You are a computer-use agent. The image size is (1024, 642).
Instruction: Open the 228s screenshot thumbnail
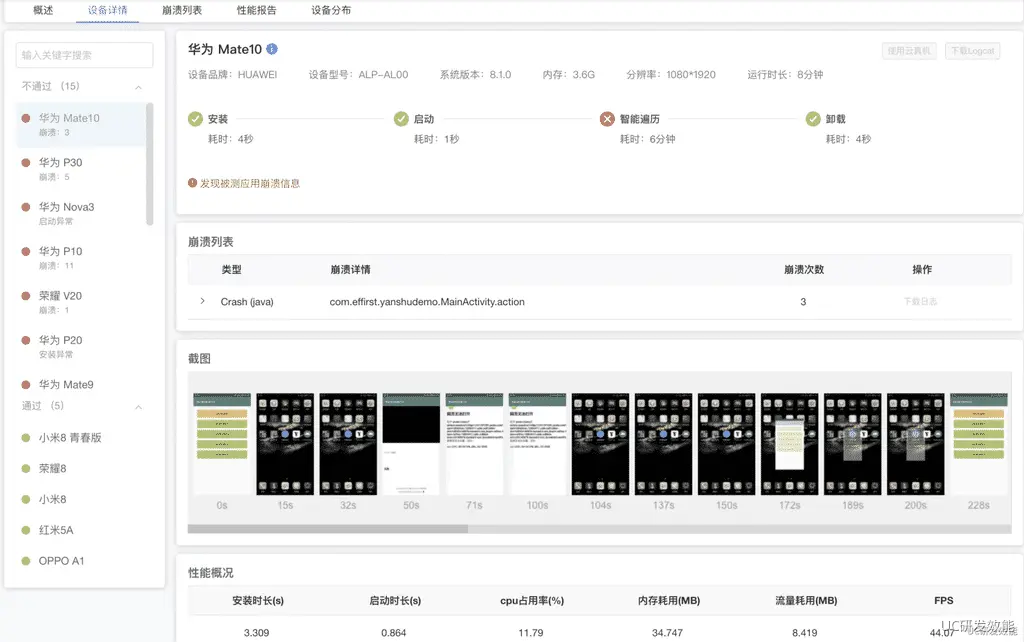click(978, 444)
